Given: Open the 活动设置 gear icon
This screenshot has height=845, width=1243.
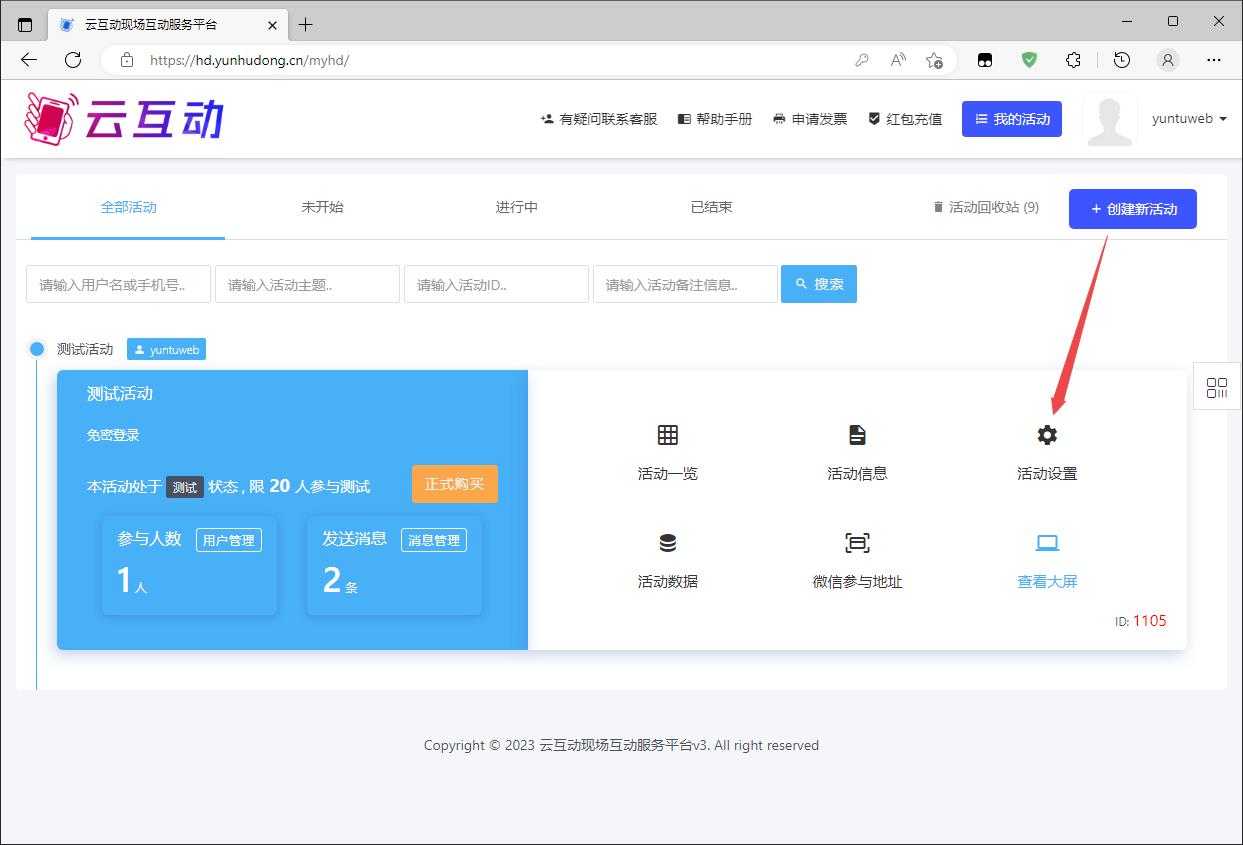Looking at the screenshot, I should point(1047,435).
